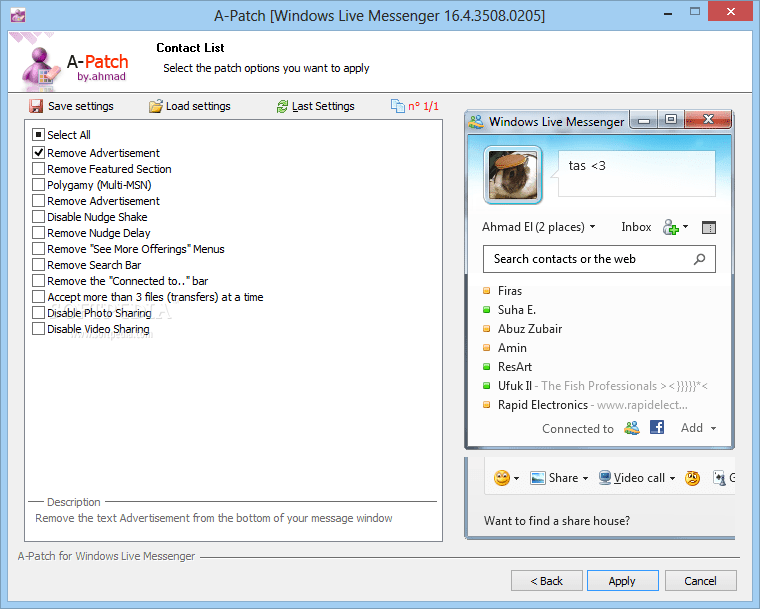The height and width of the screenshot is (609, 760).
Task: Click the "Want to find a share house?" ad text
Action: [x=557, y=521]
